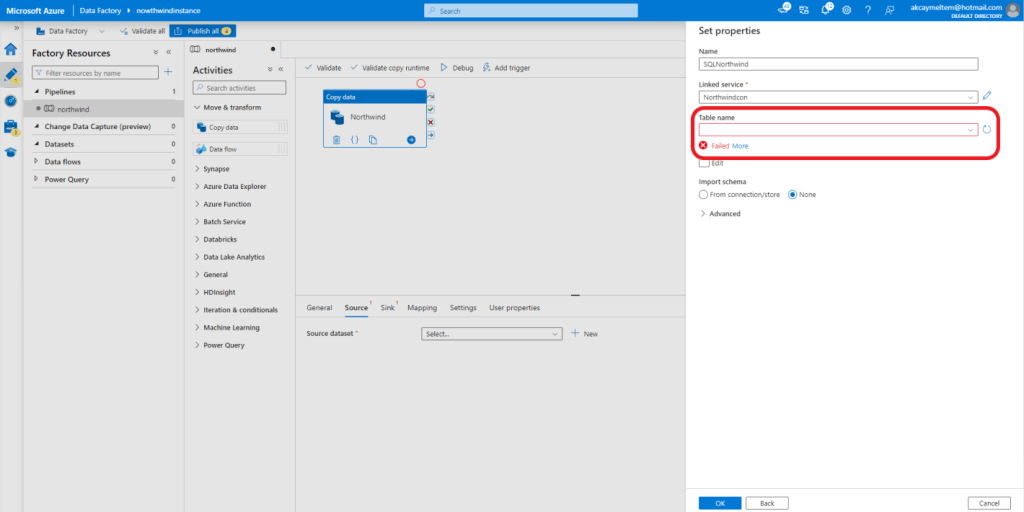Click the More link beside Failed
The height and width of the screenshot is (512, 1024).
click(740, 146)
